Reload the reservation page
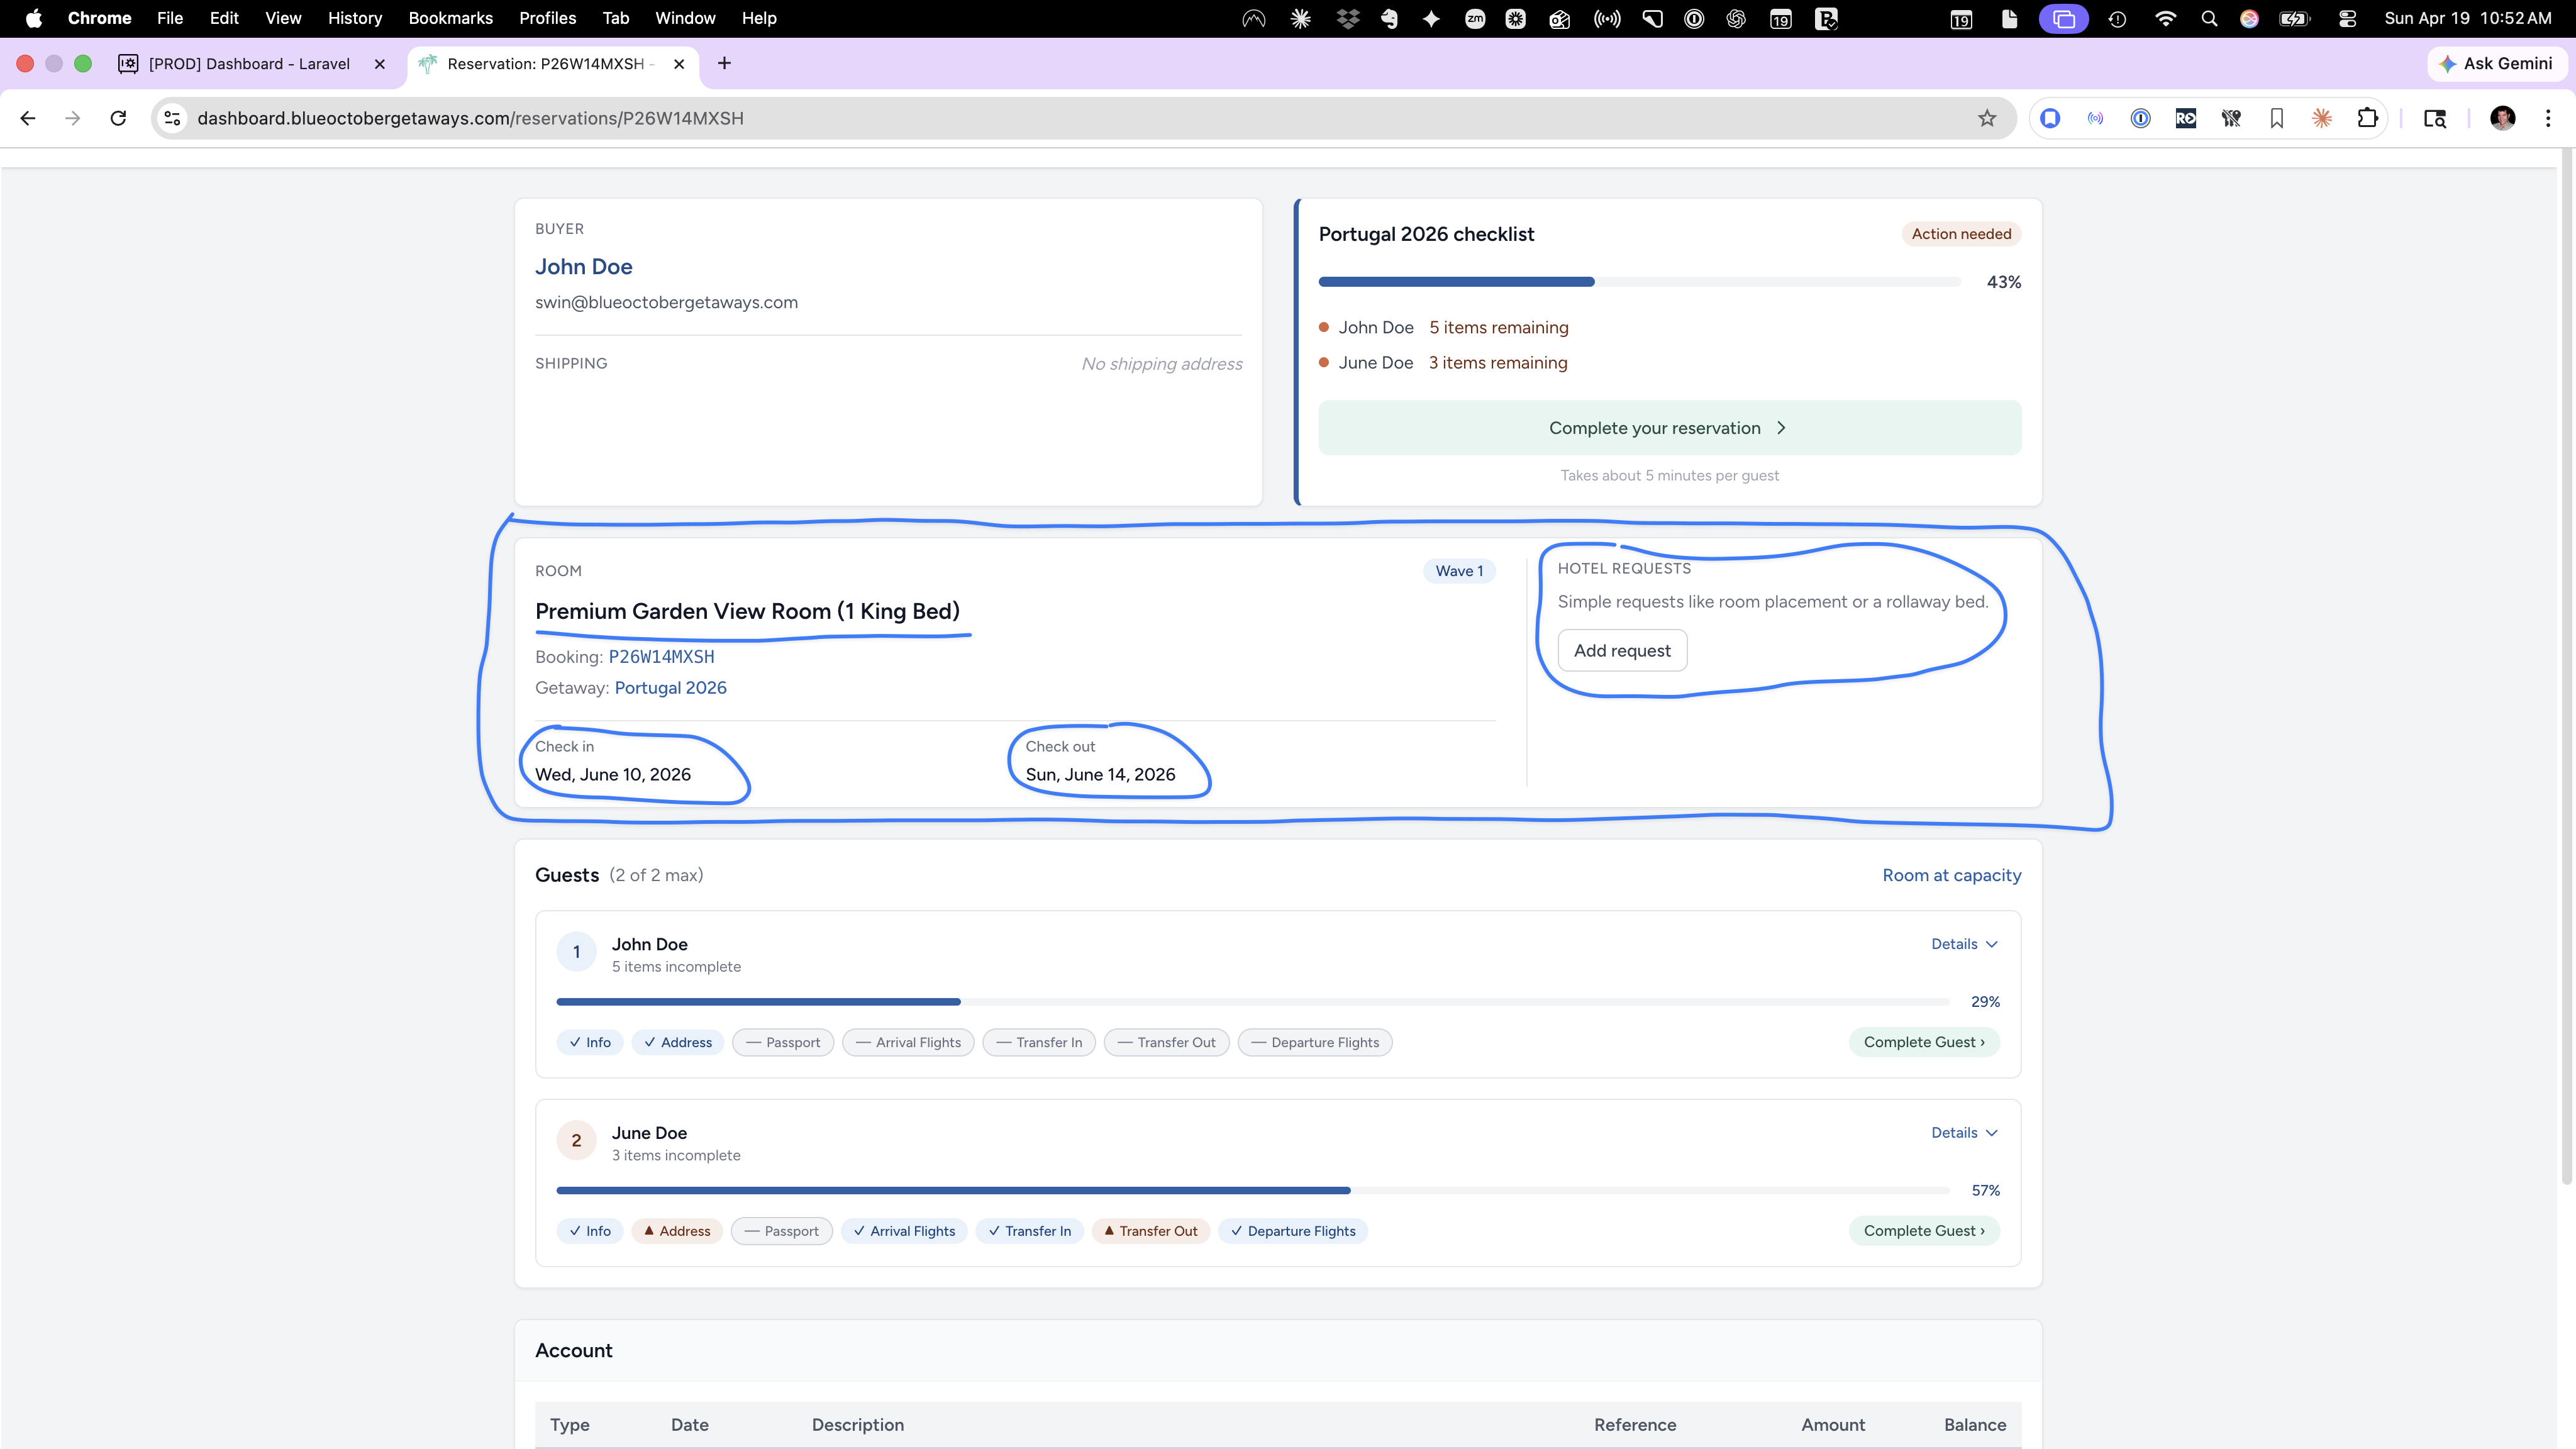Image resolution: width=2576 pixels, height=1449 pixels. 118,118
